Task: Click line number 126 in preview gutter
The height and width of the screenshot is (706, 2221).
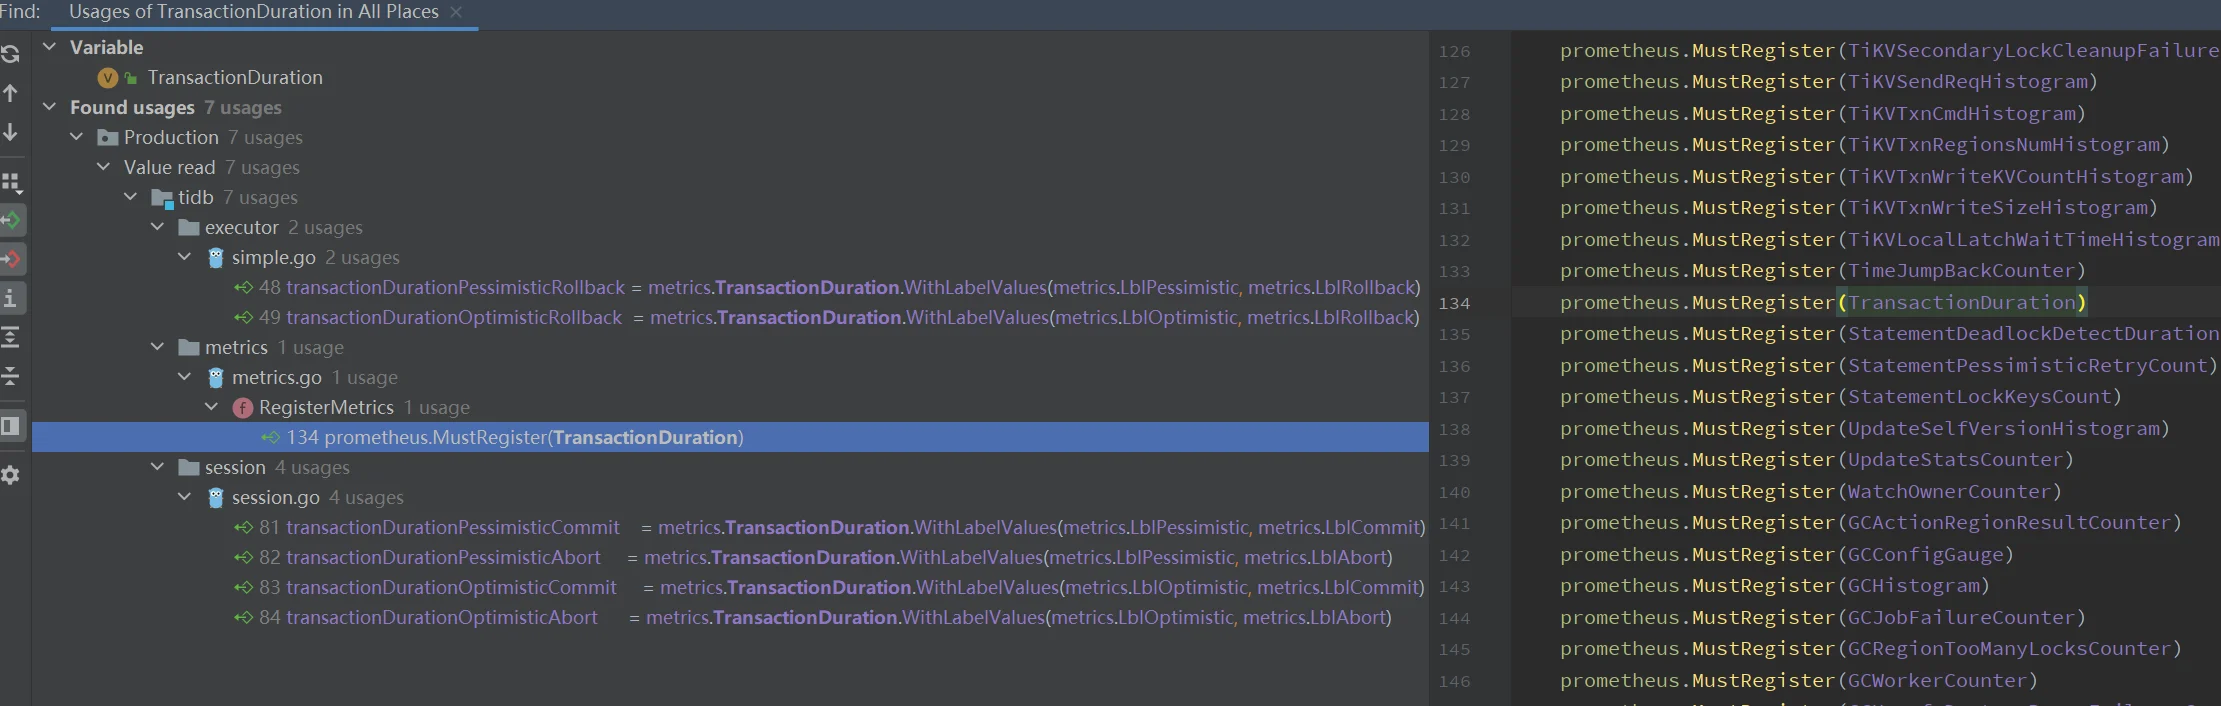Action: [1454, 51]
